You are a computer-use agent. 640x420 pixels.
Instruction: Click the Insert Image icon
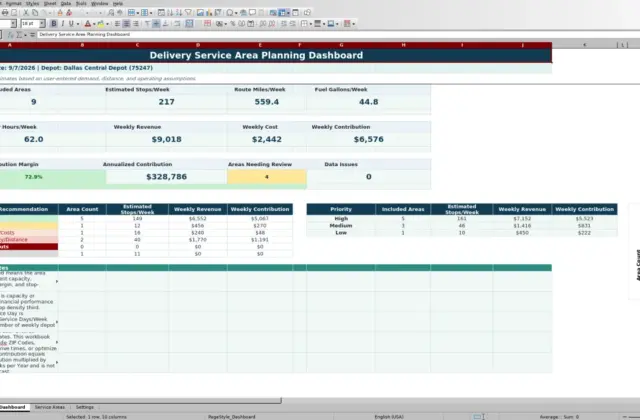coord(200,13)
